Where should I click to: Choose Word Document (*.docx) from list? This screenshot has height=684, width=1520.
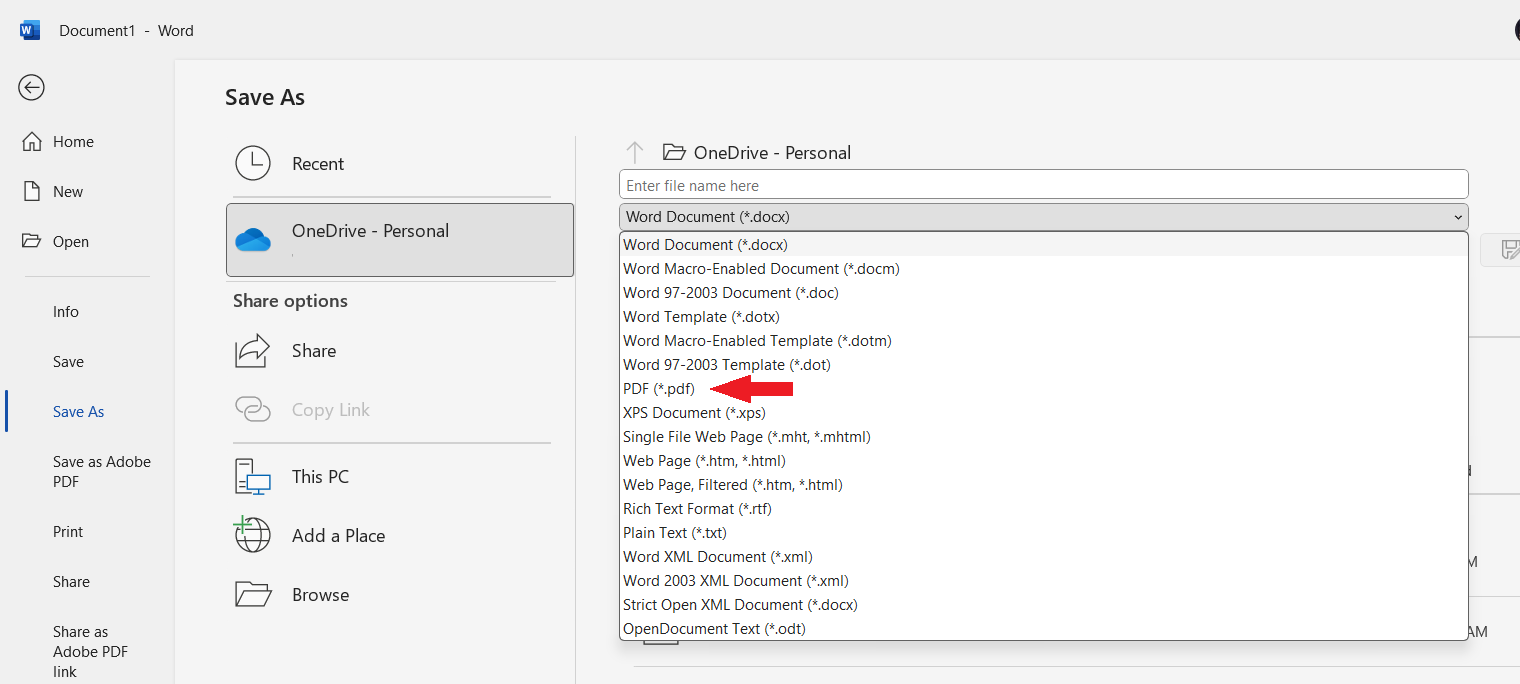pos(1043,244)
